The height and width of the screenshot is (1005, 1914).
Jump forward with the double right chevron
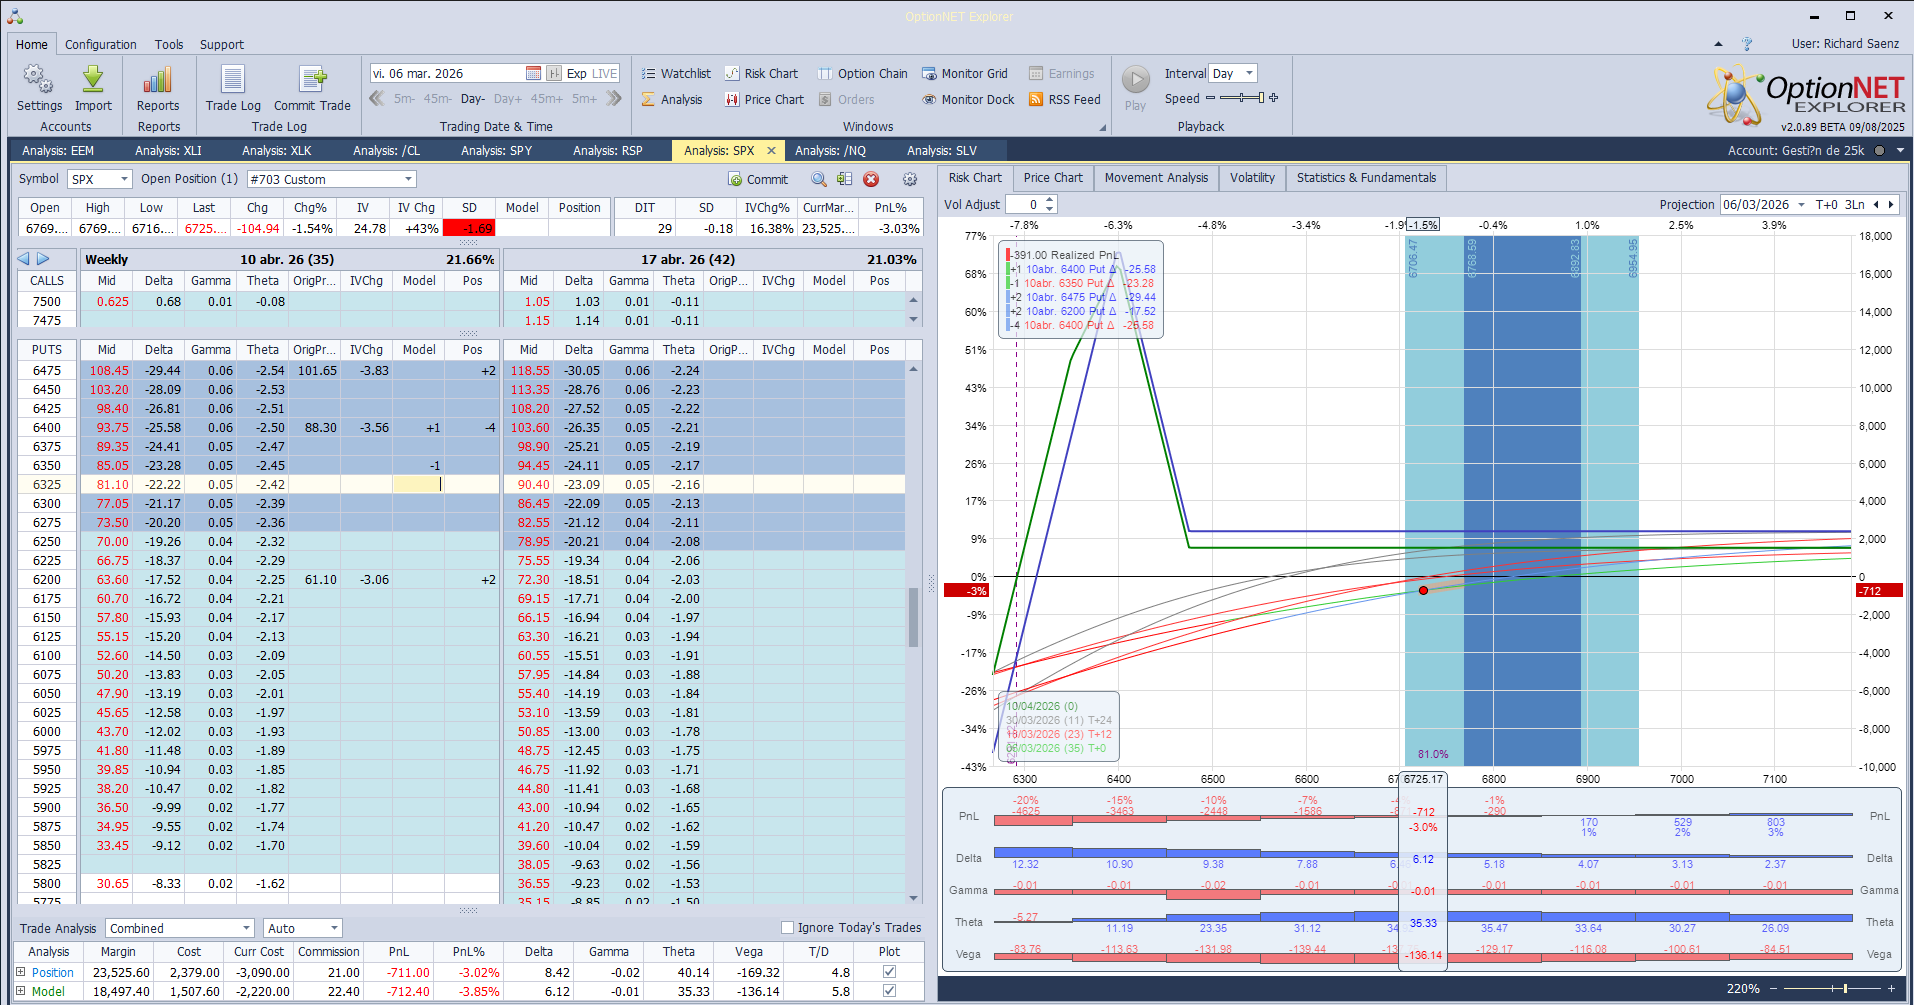pos(614,98)
